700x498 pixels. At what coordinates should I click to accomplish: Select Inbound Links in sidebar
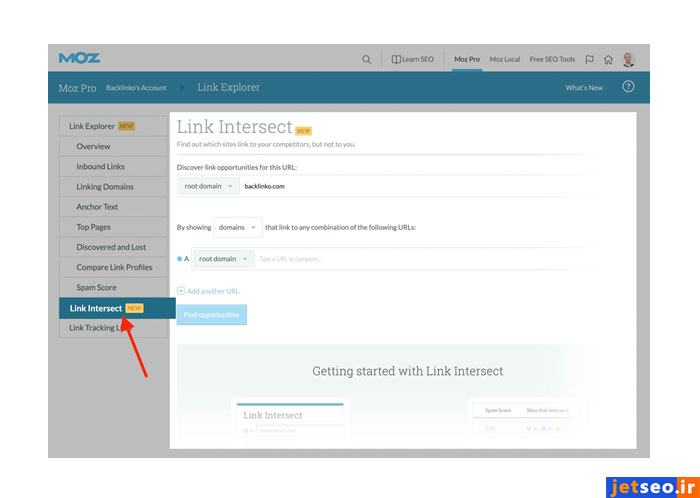(100, 167)
